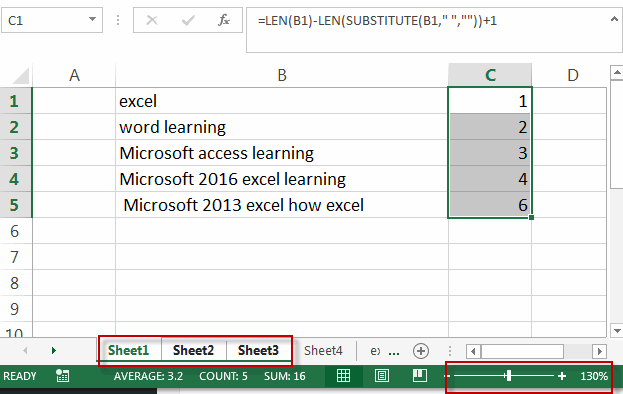The image size is (623, 394).
Task: Select column D header
Action: click(573, 75)
